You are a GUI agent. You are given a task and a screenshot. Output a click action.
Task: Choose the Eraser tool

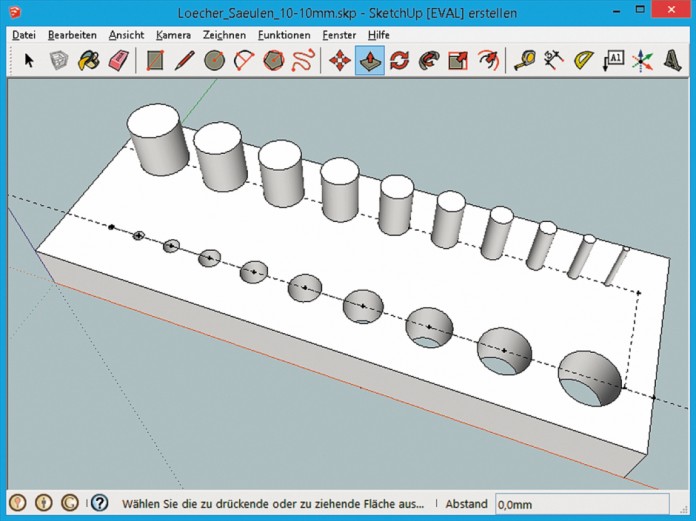coord(119,61)
